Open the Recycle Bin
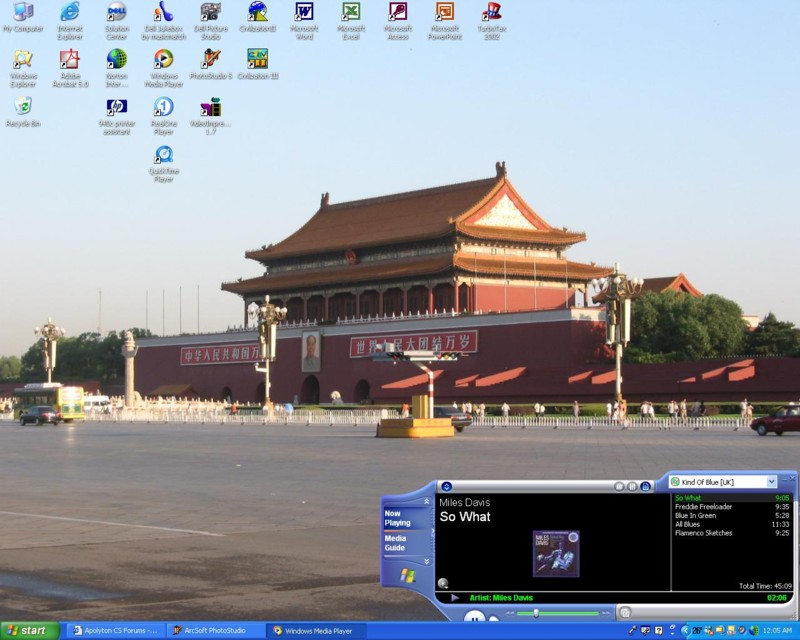The image size is (800, 640). pos(22,106)
